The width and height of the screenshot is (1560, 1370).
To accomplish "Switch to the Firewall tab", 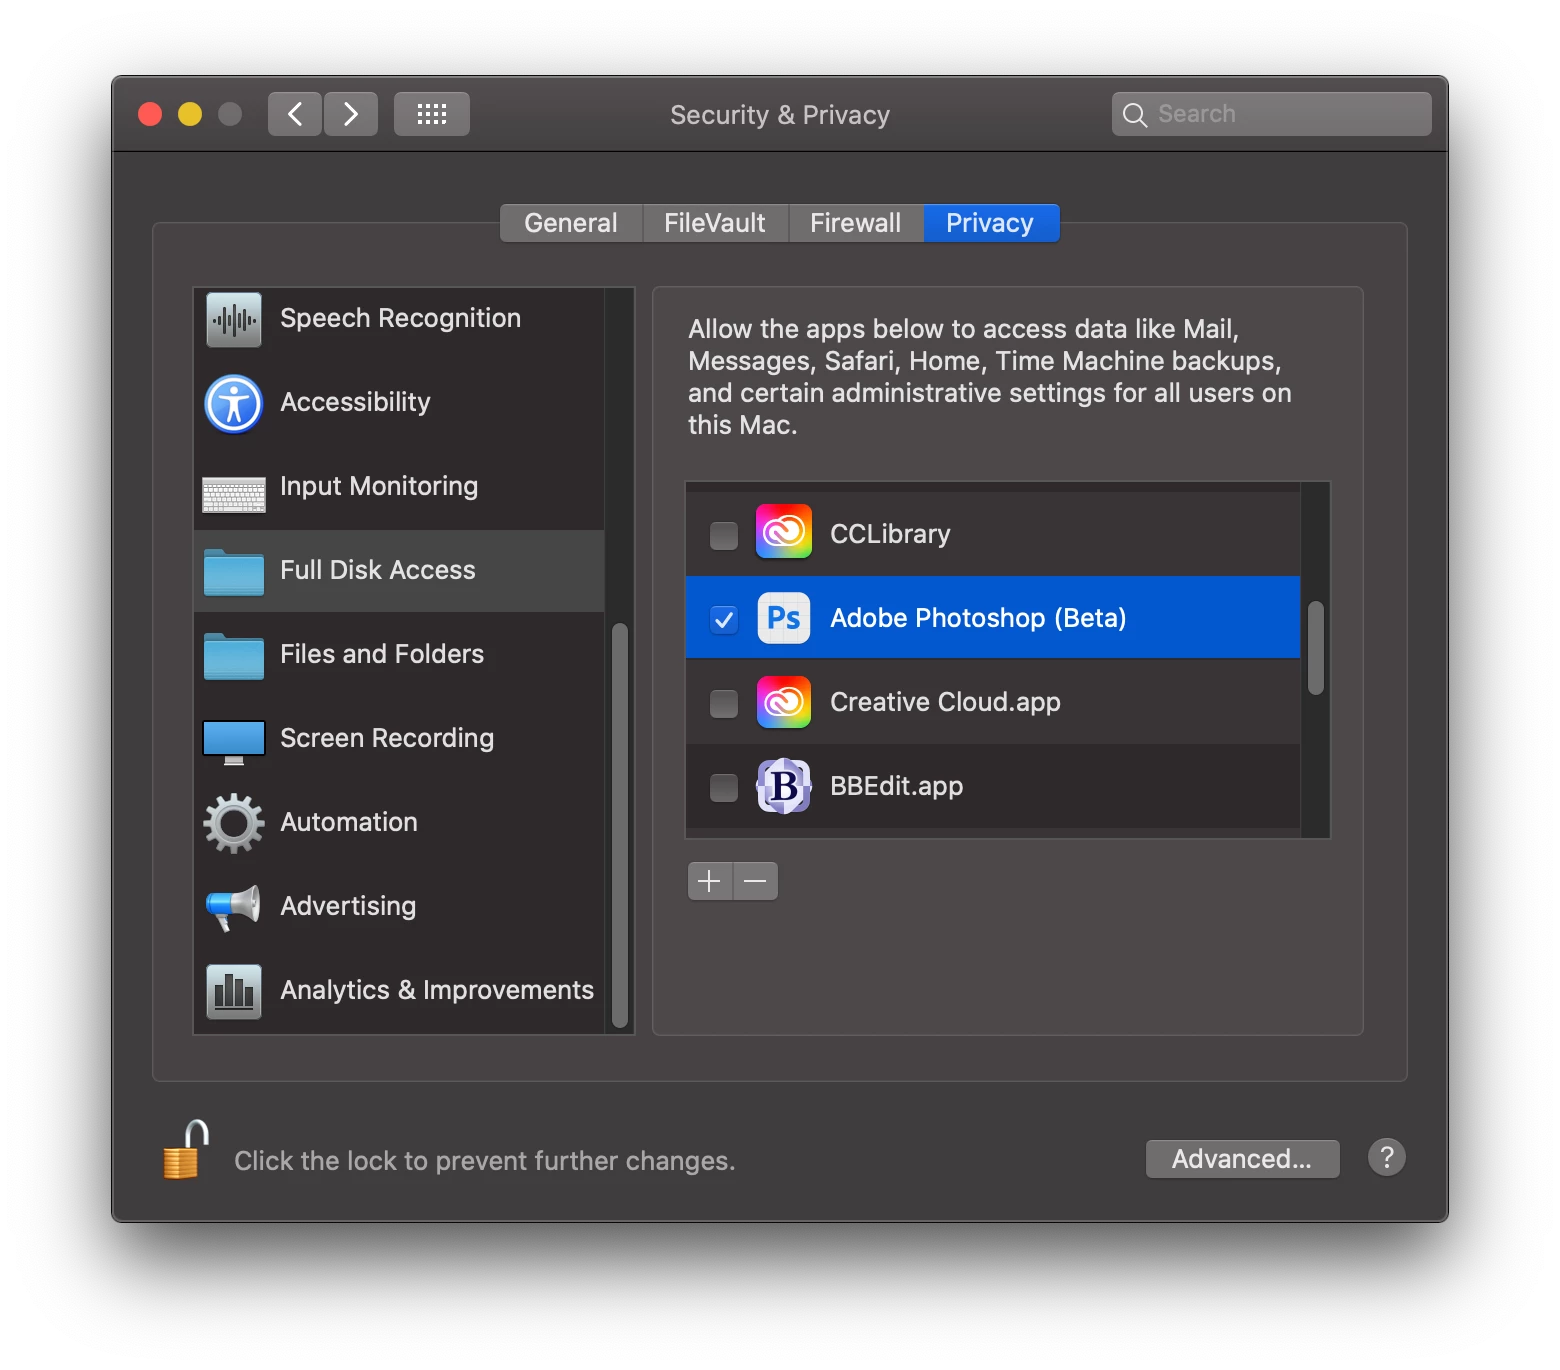I will 856,223.
